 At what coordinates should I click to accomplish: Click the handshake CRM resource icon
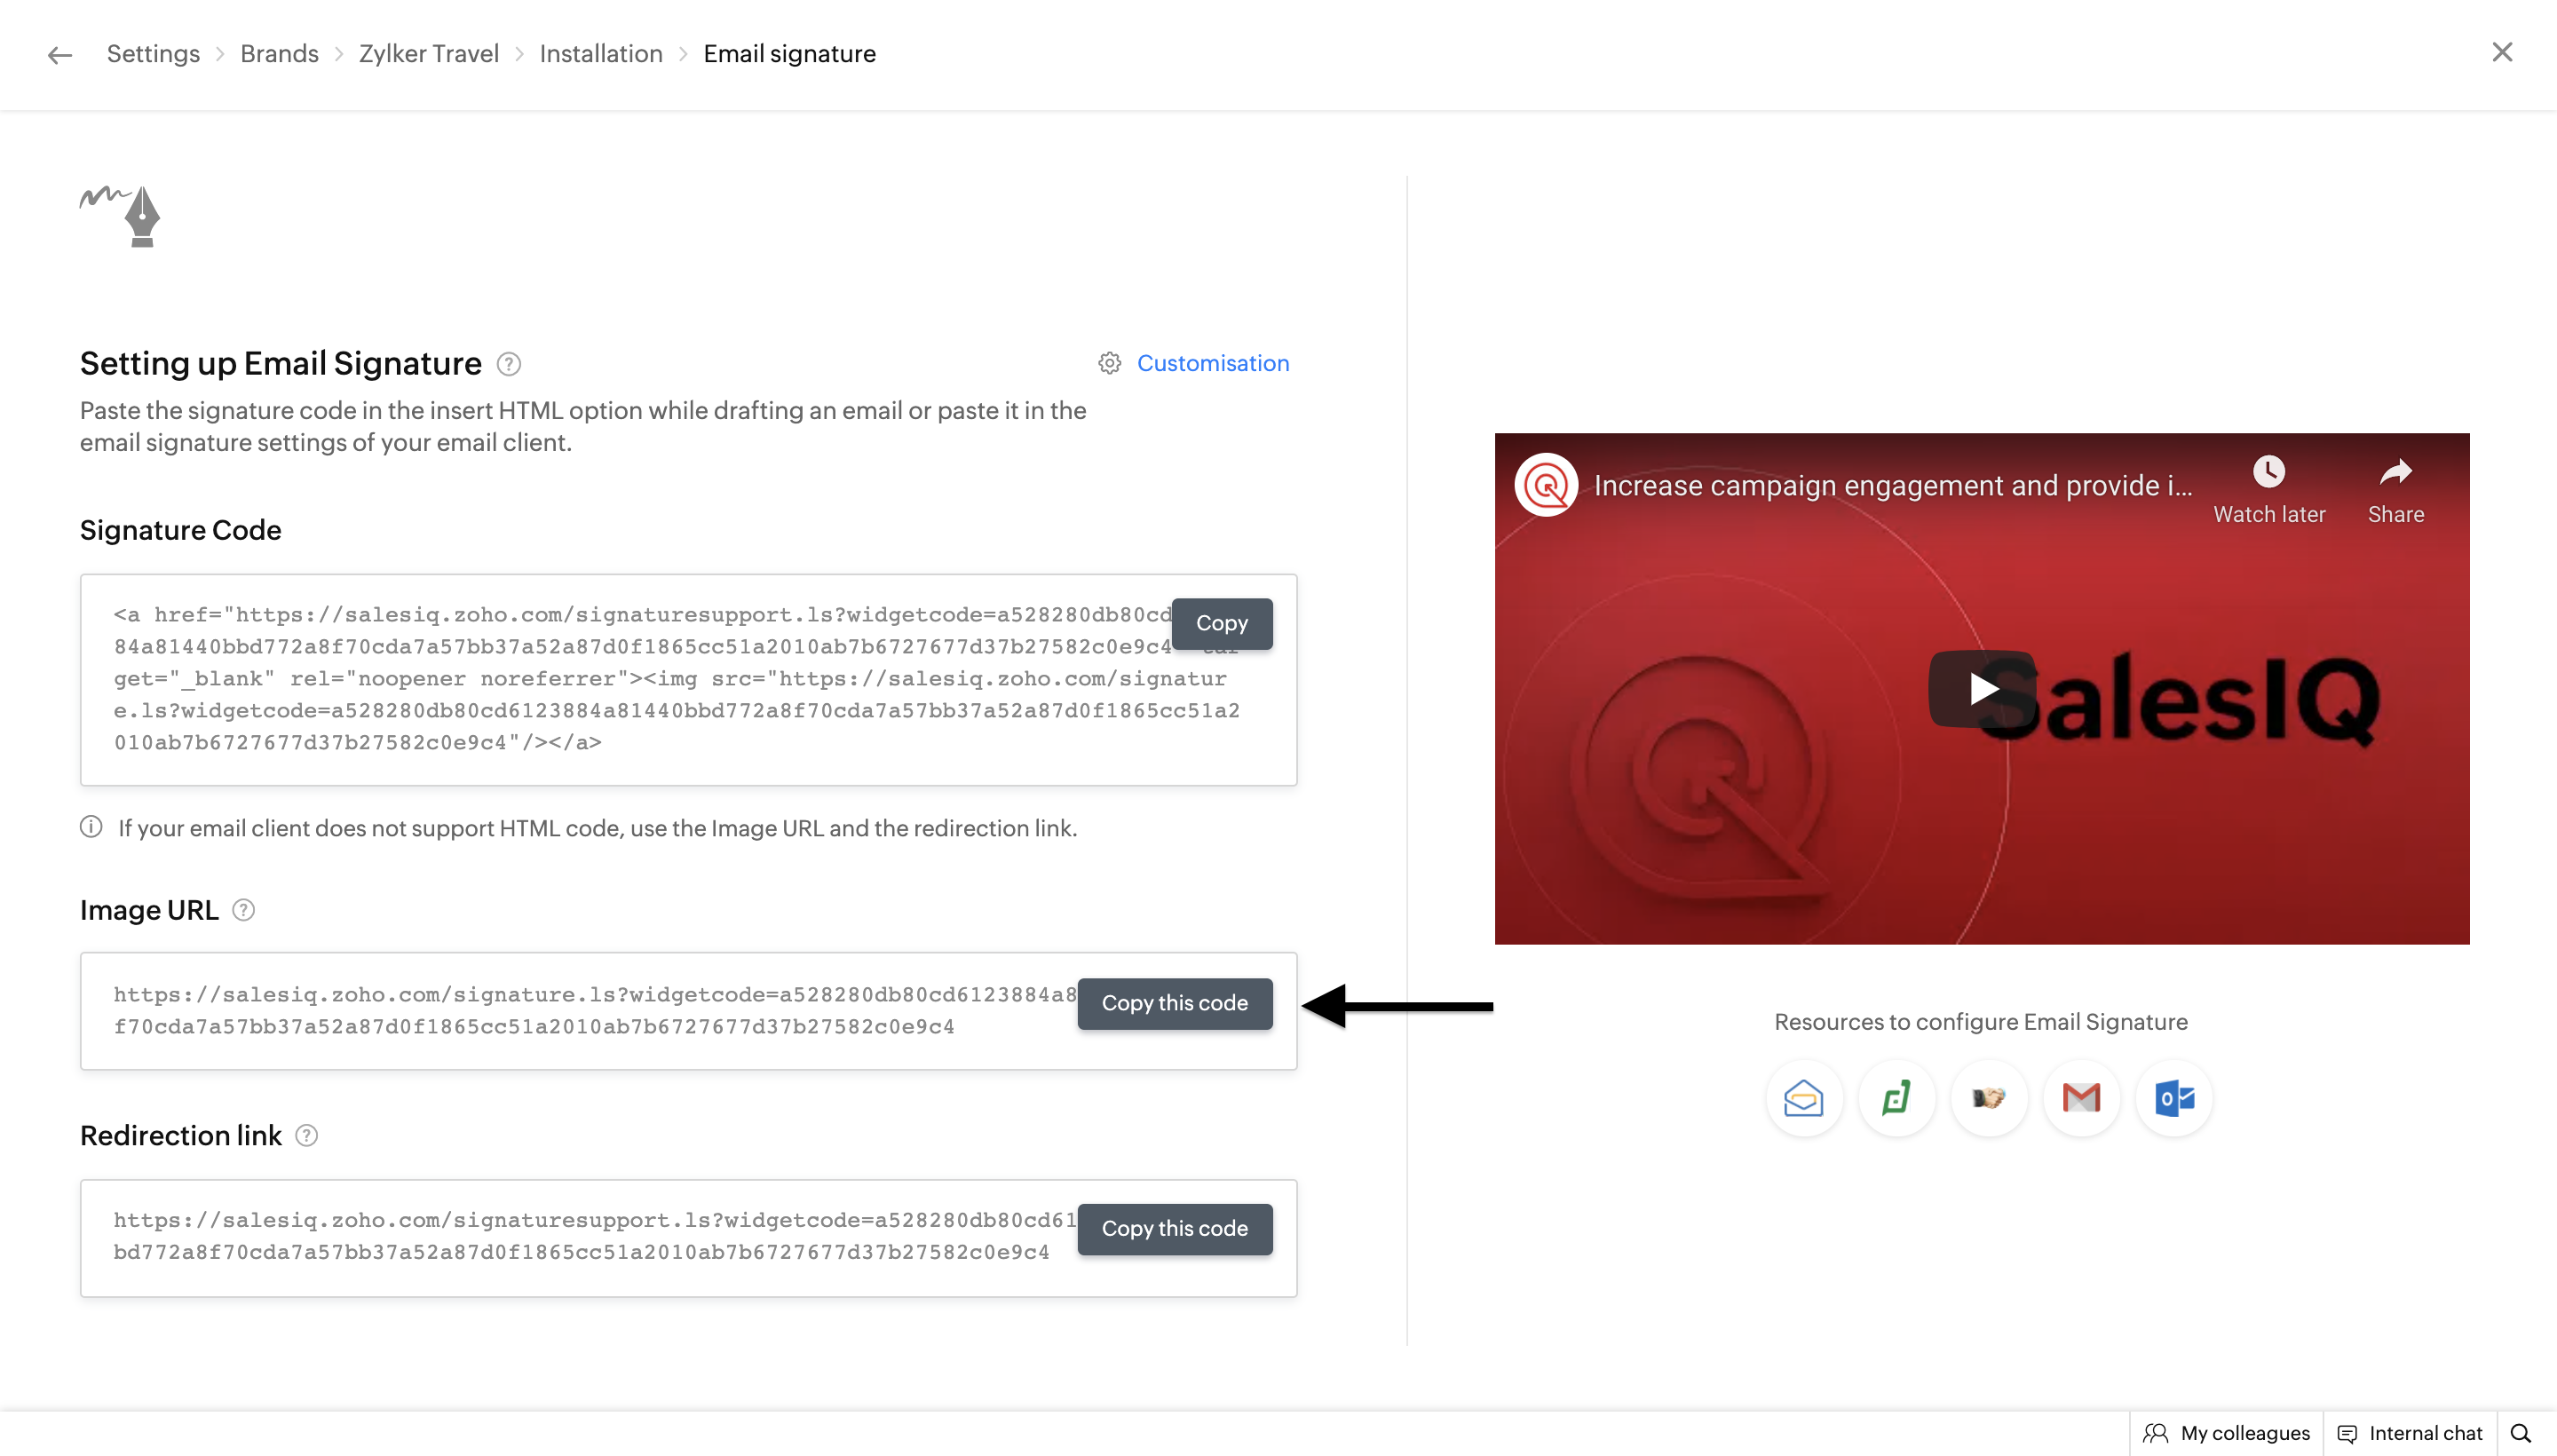(x=1988, y=1098)
